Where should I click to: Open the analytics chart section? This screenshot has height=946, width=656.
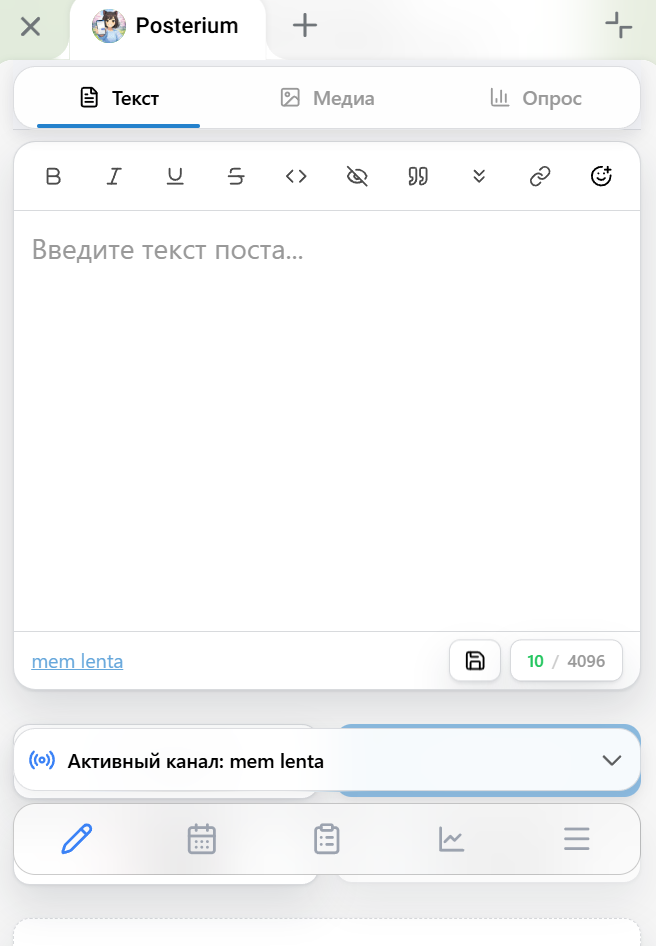tap(451, 839)
